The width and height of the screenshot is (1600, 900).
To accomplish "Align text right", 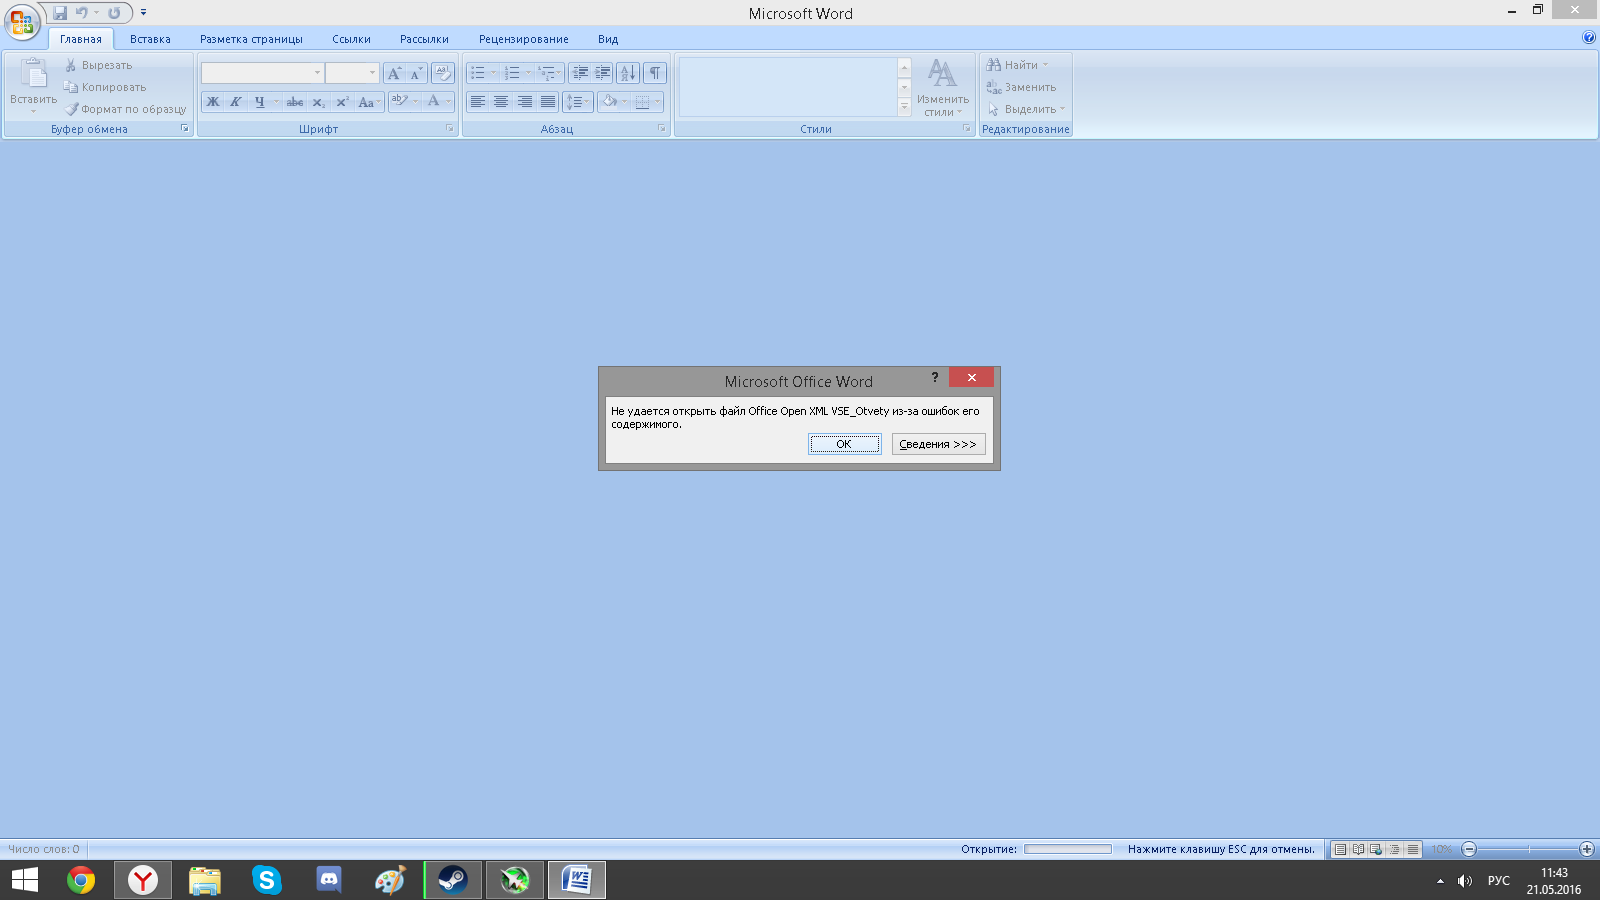I will pyautogui.click(x=525, y=102).
